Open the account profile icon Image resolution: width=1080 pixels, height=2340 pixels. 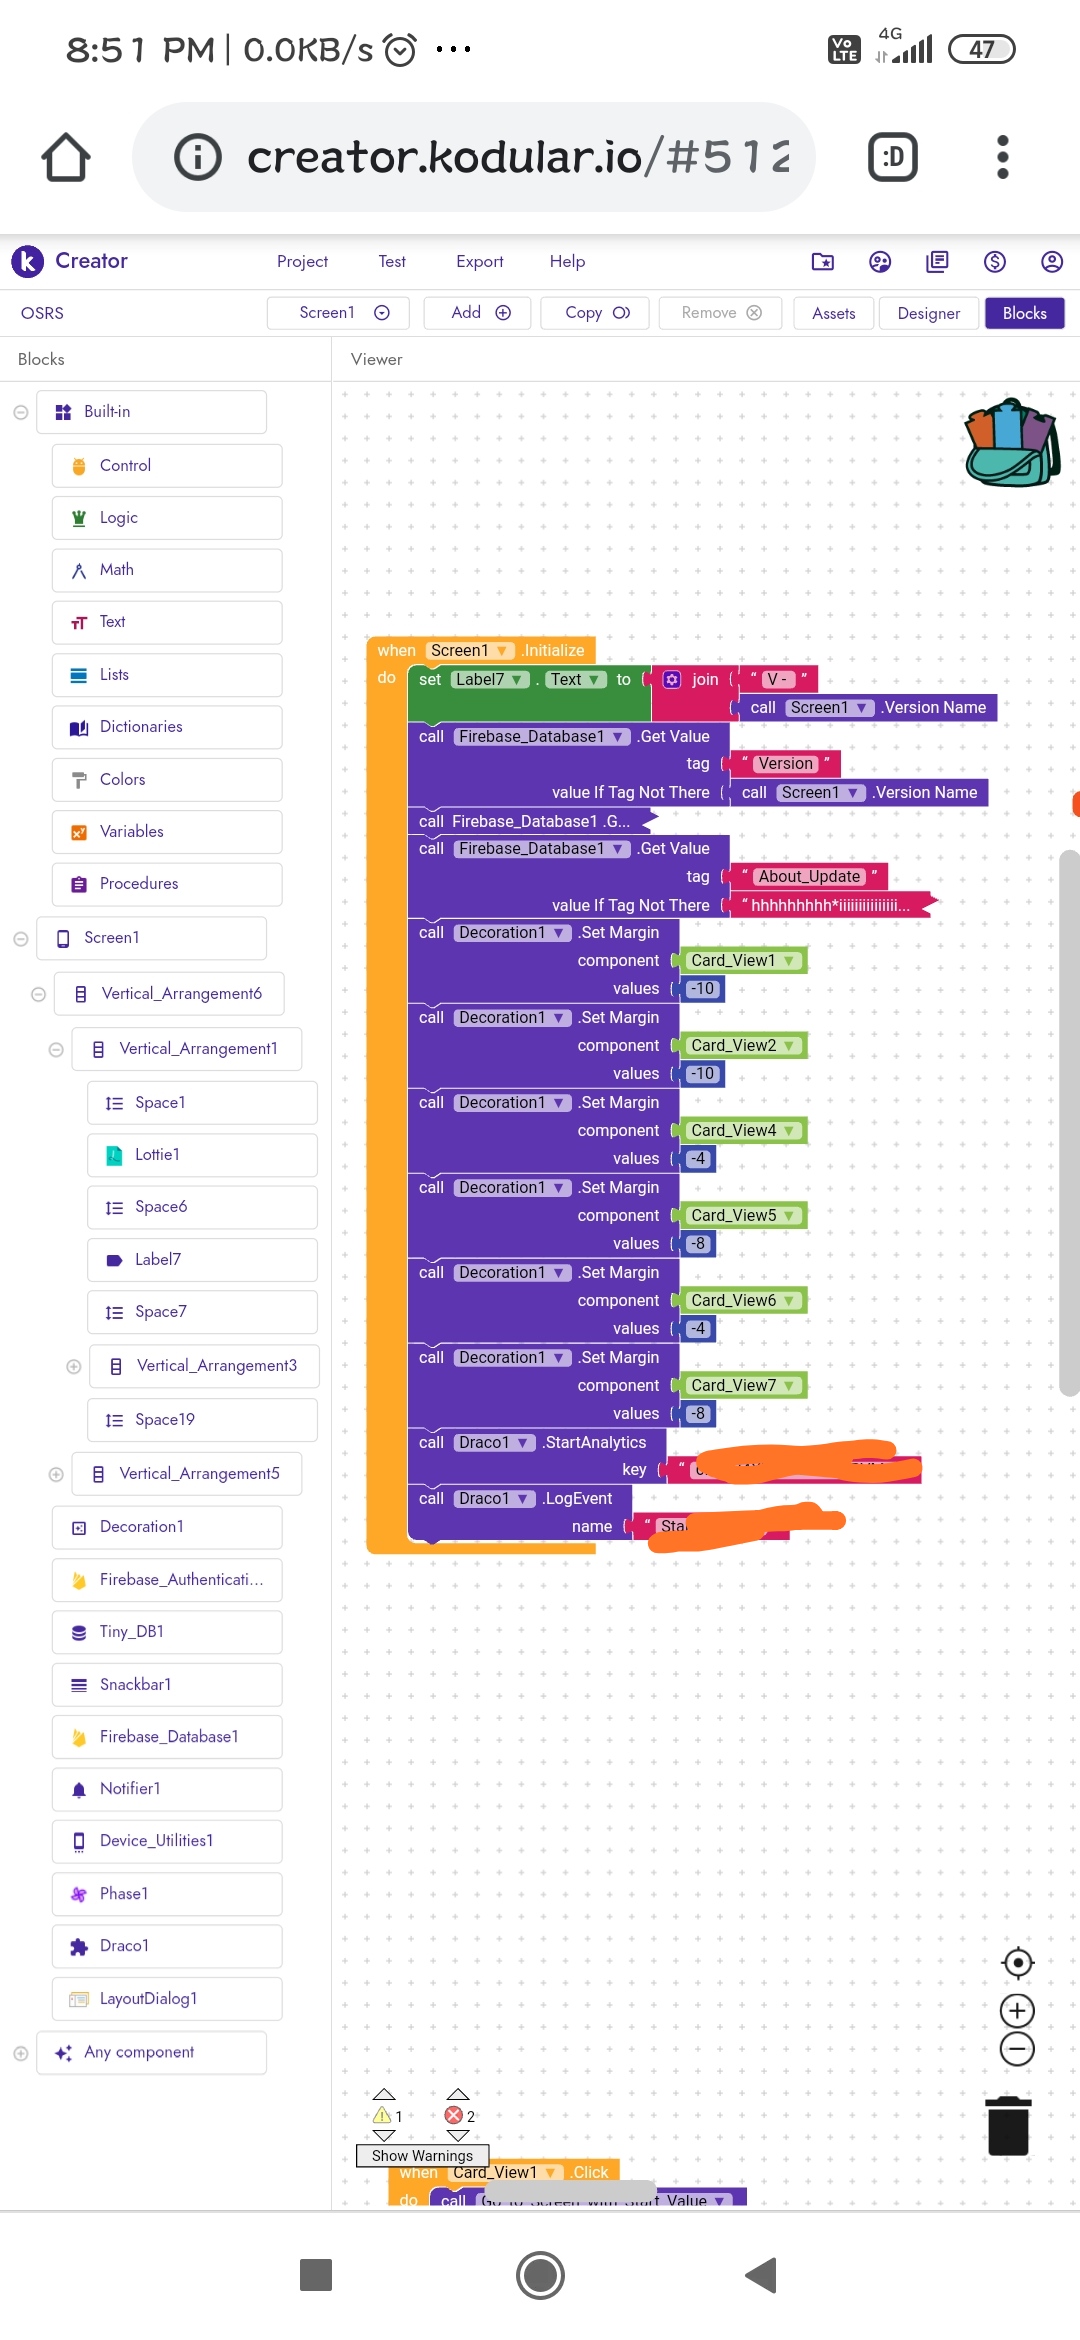click(1052, 262)
